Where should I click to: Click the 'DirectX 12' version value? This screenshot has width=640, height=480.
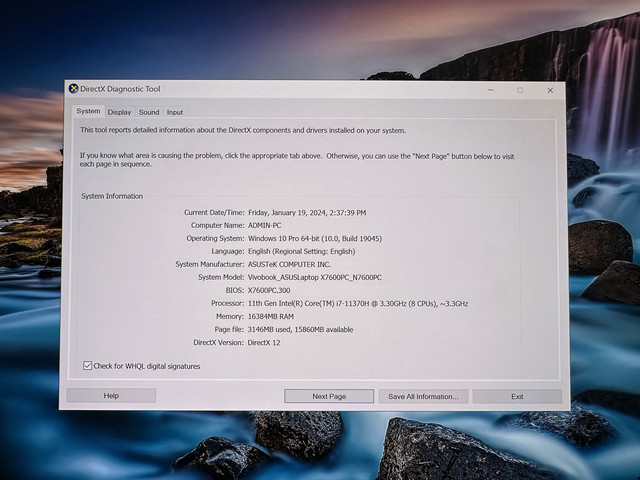(264, 342)
